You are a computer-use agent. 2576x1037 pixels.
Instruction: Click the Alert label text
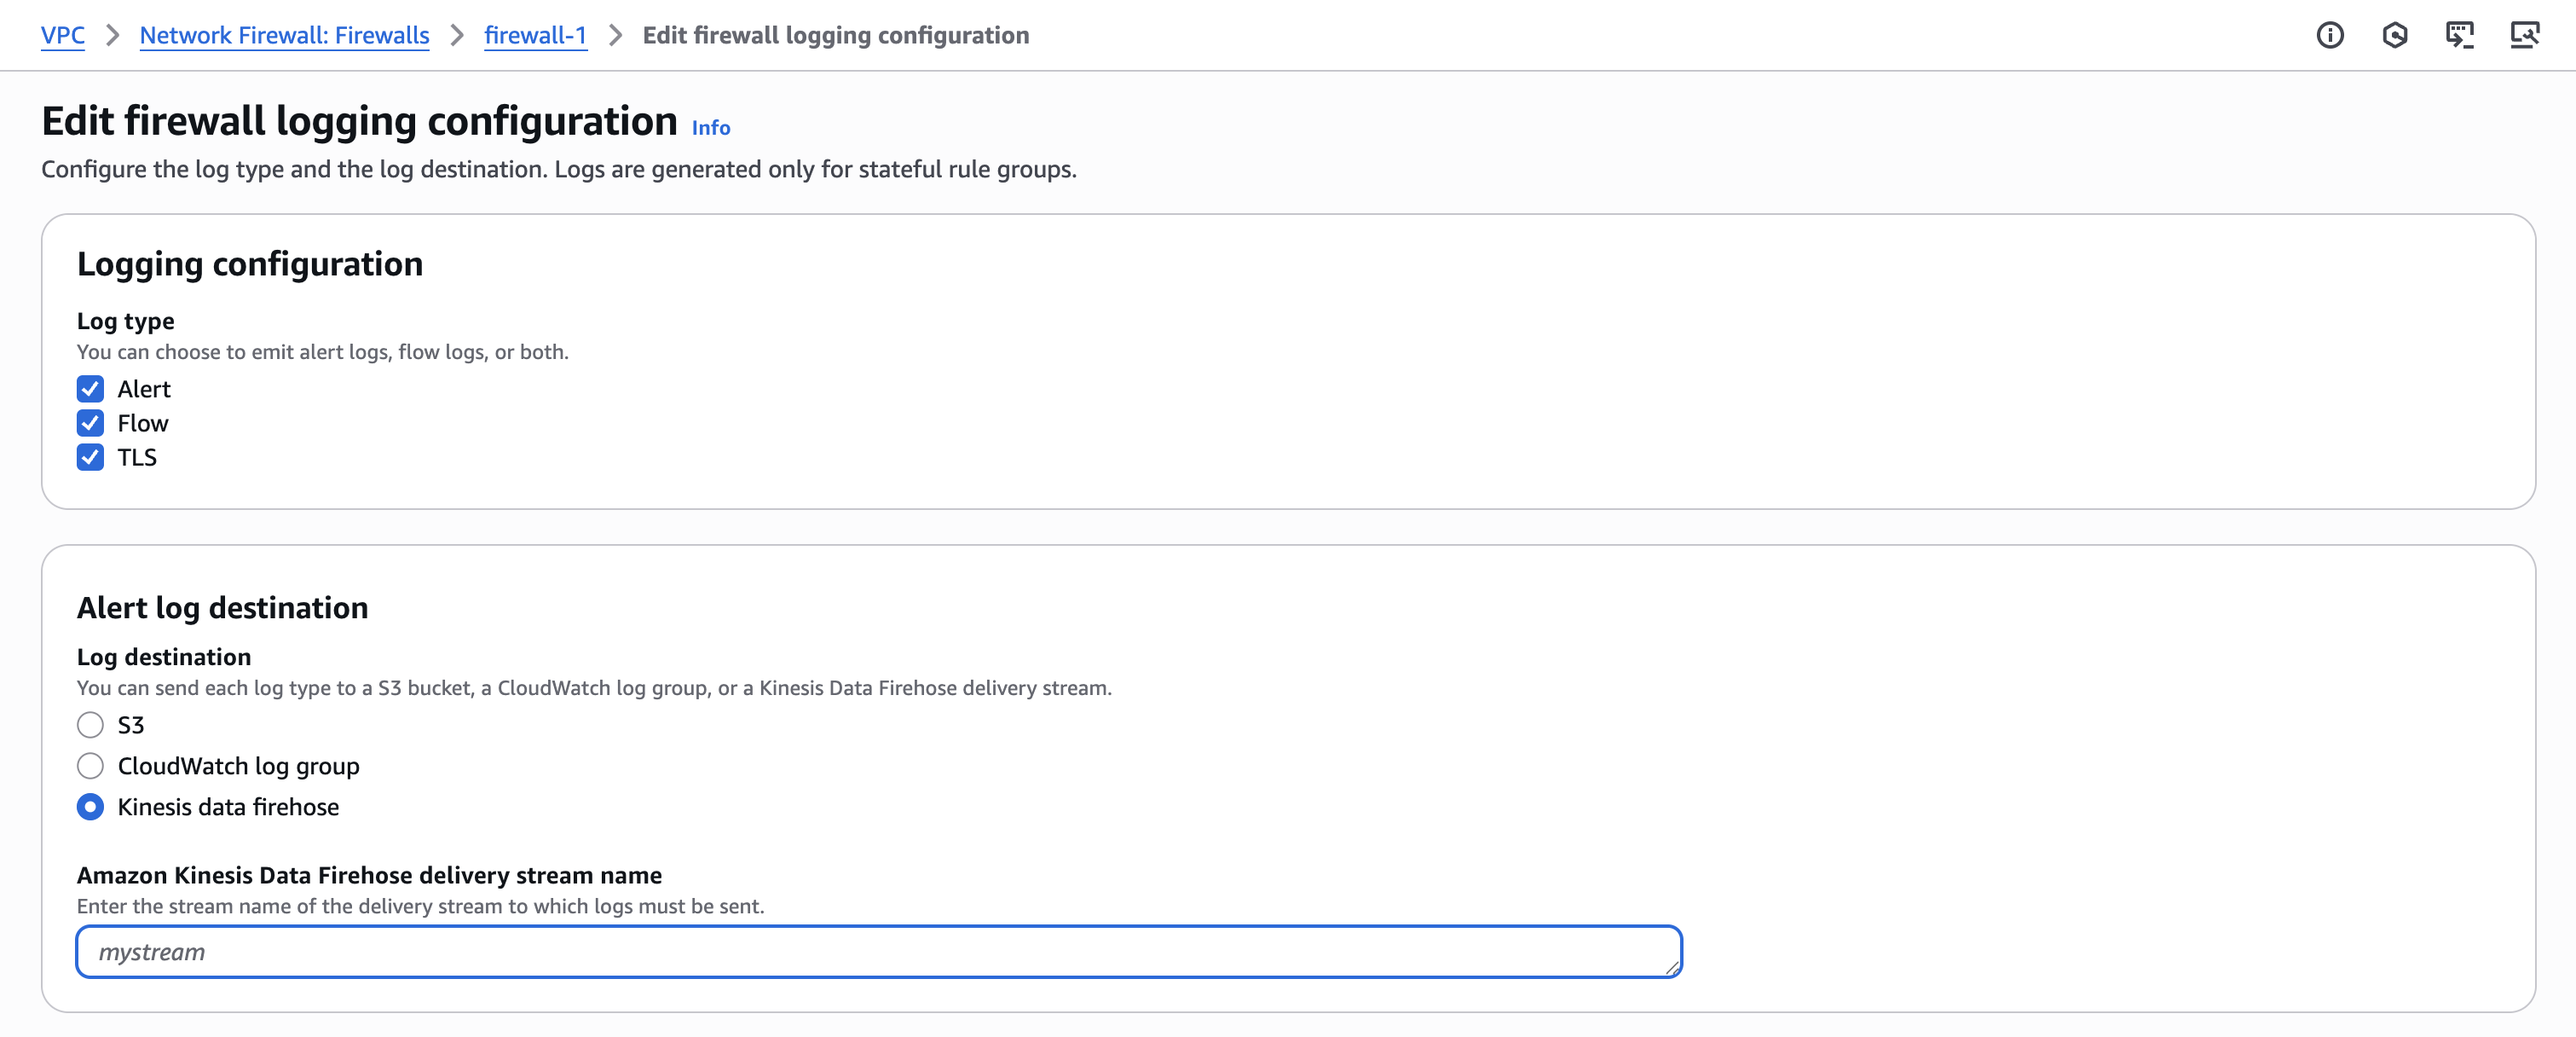coord(143,389)
